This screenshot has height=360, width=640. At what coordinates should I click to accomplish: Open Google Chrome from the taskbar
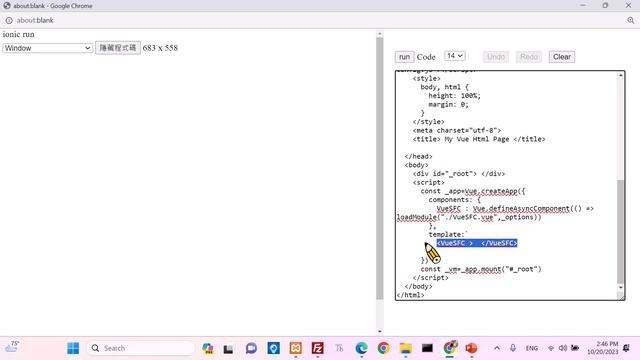pos(383,348)
